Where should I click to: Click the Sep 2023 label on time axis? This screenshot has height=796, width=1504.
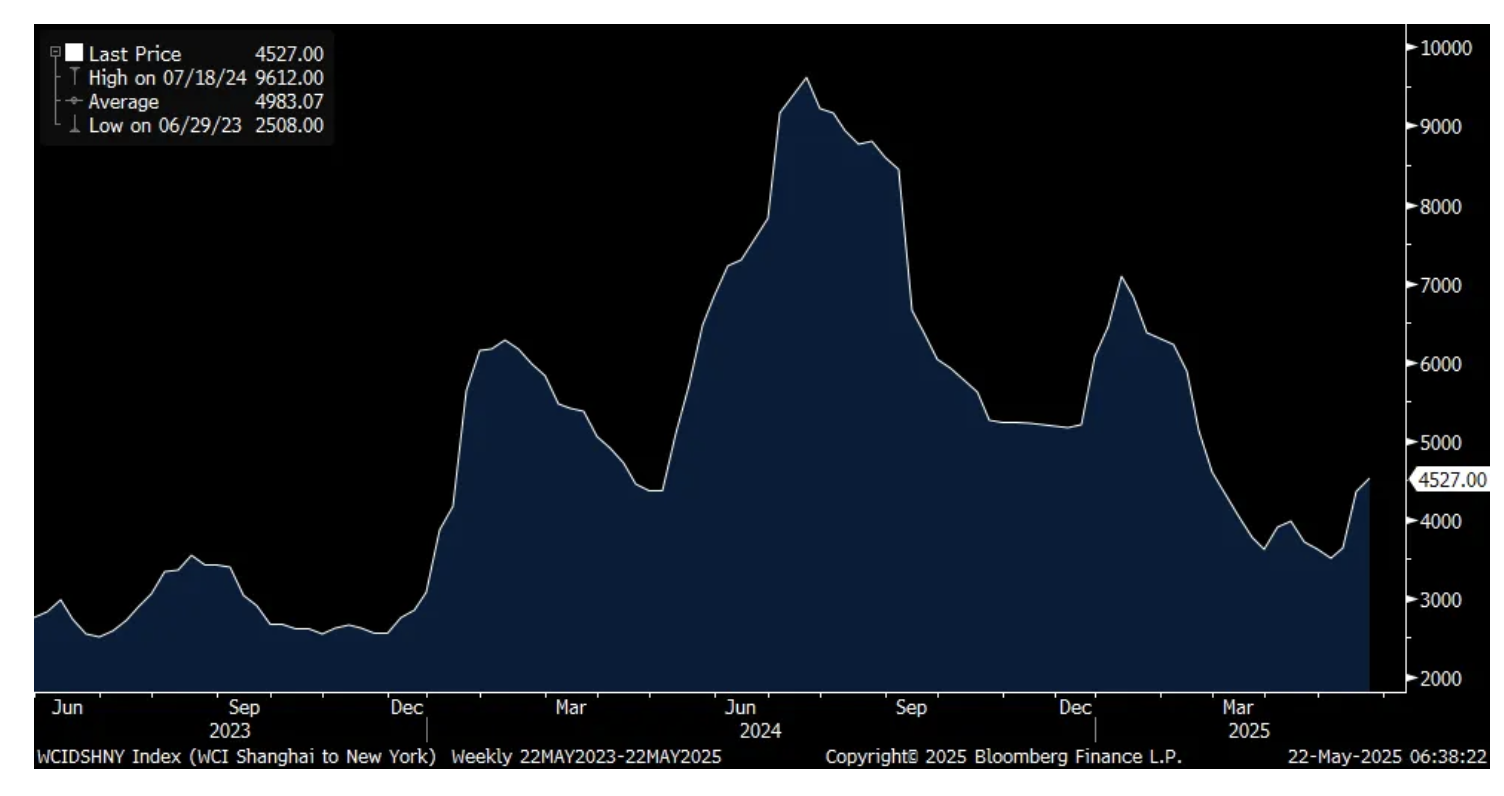point(245,708)
